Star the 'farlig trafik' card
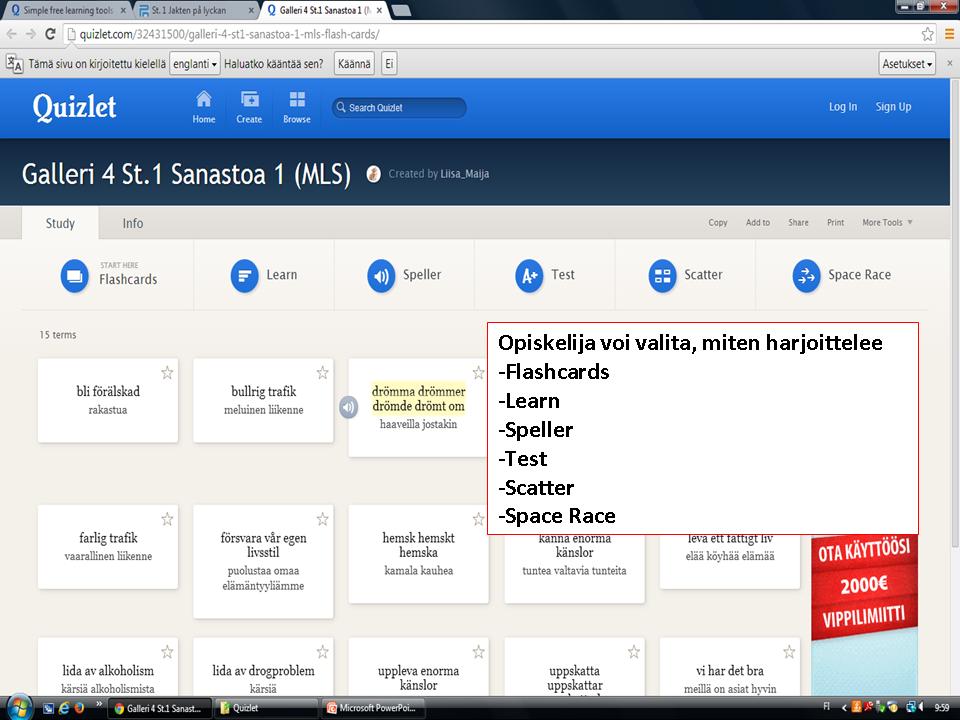Image resolution: width=960 pixels, height=720 pixels. point(167,519)
